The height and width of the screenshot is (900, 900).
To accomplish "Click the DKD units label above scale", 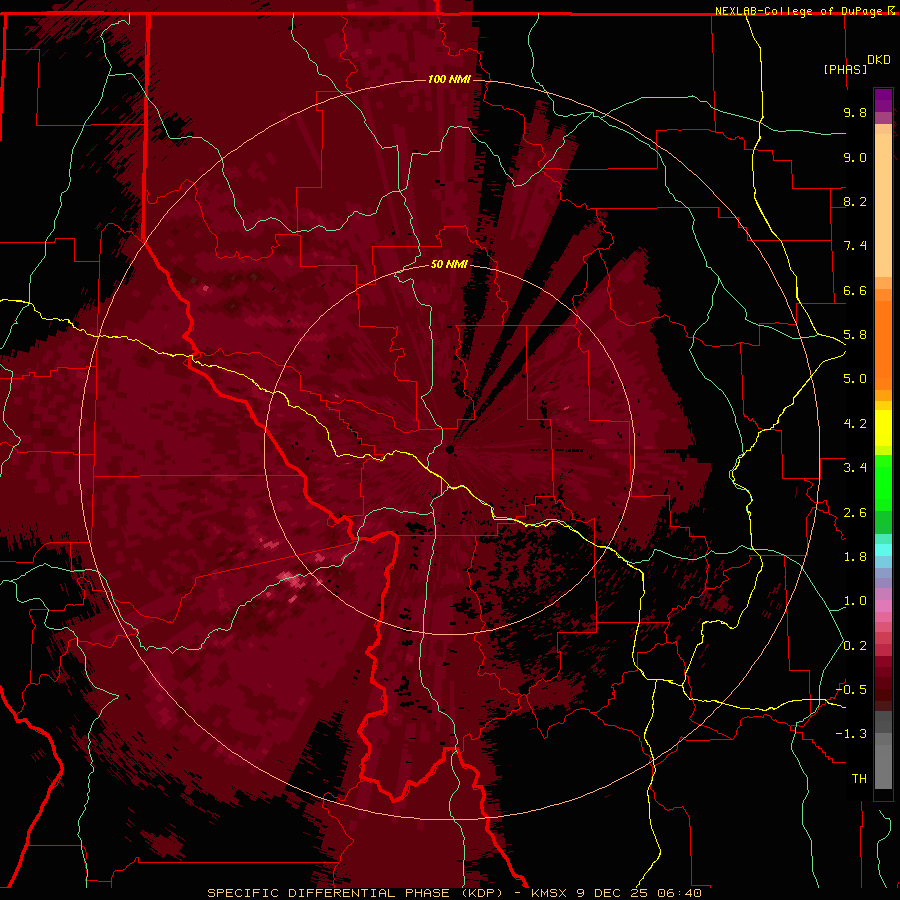I will pyautogui.click(x=879, y=60).
